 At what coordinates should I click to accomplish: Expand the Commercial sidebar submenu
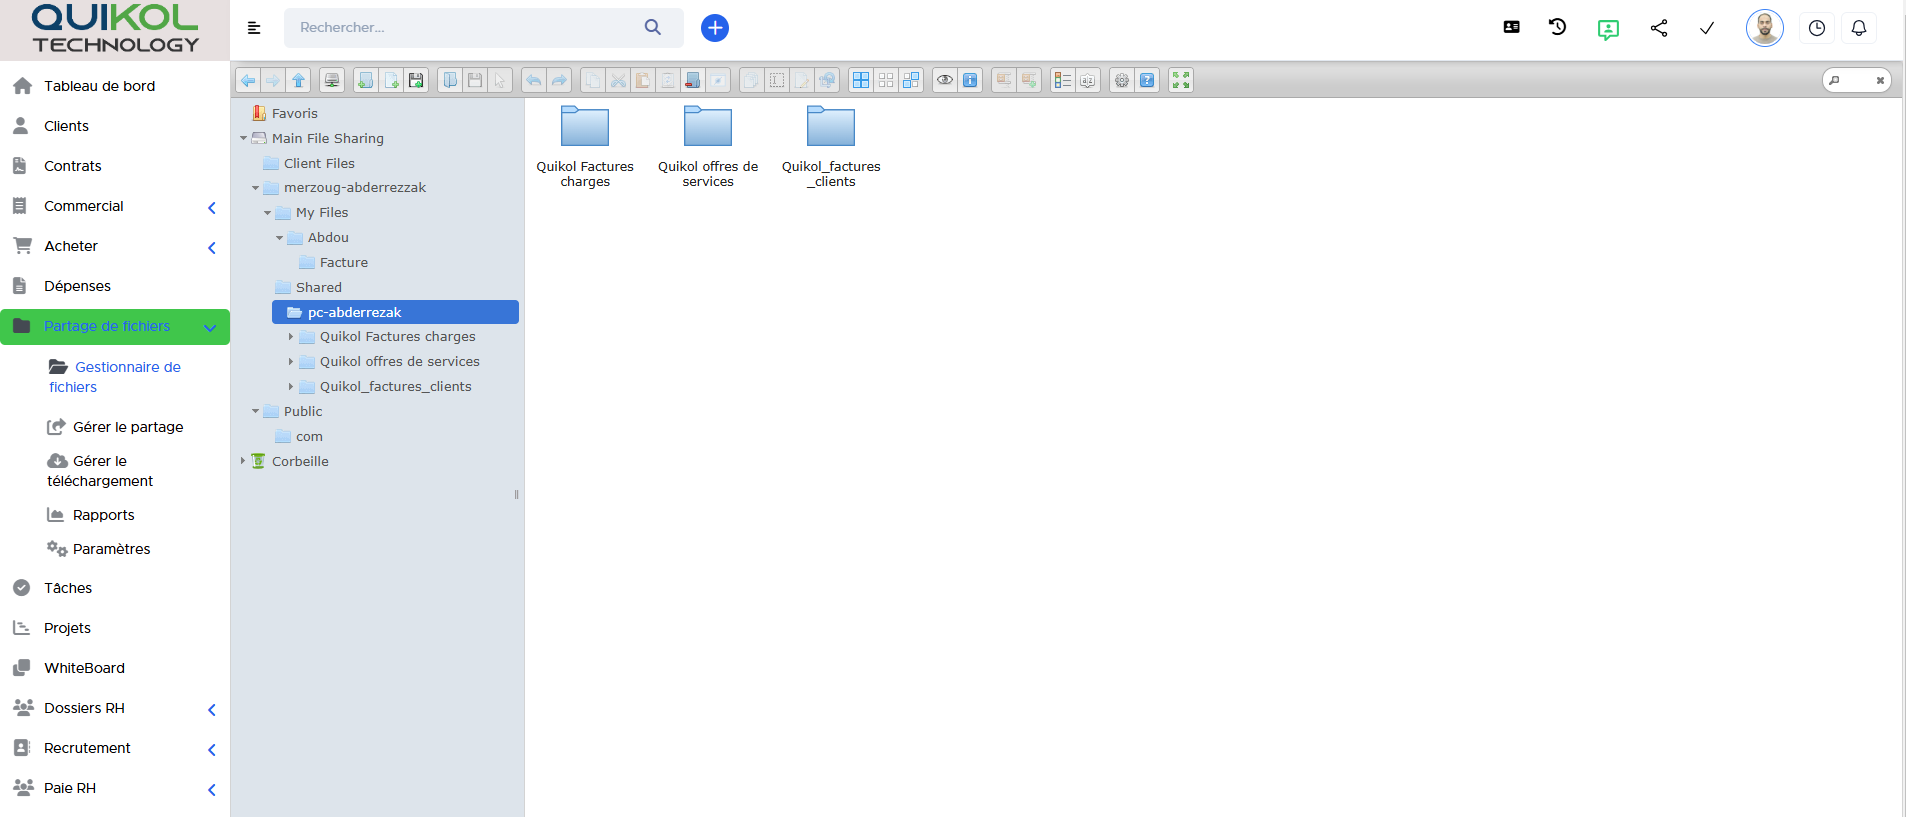[x=211, y=207]
